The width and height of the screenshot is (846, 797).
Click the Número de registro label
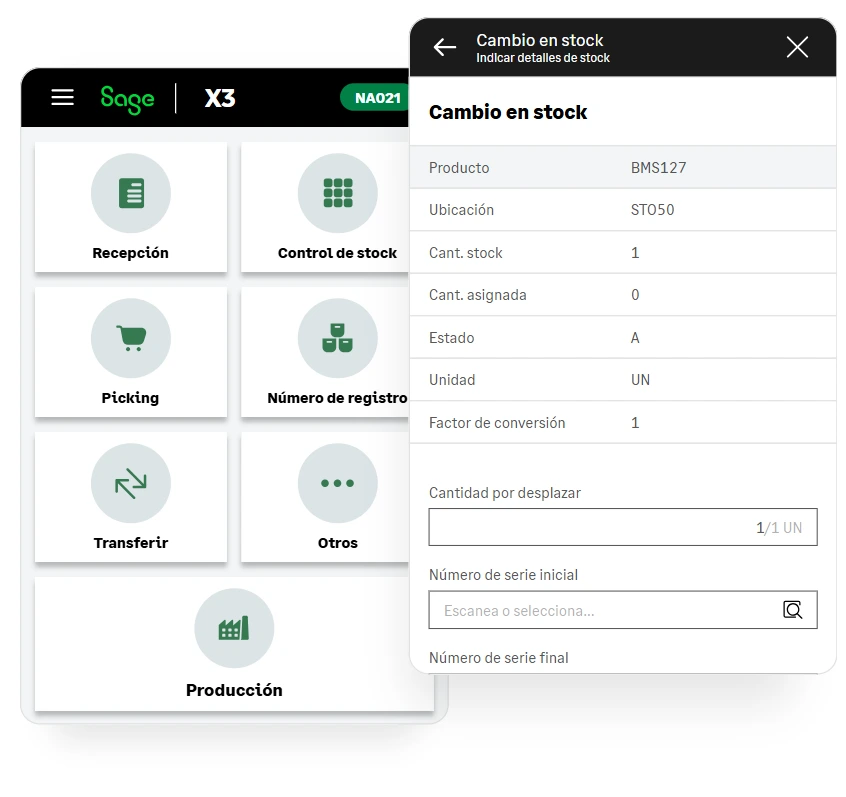(337, 398)
